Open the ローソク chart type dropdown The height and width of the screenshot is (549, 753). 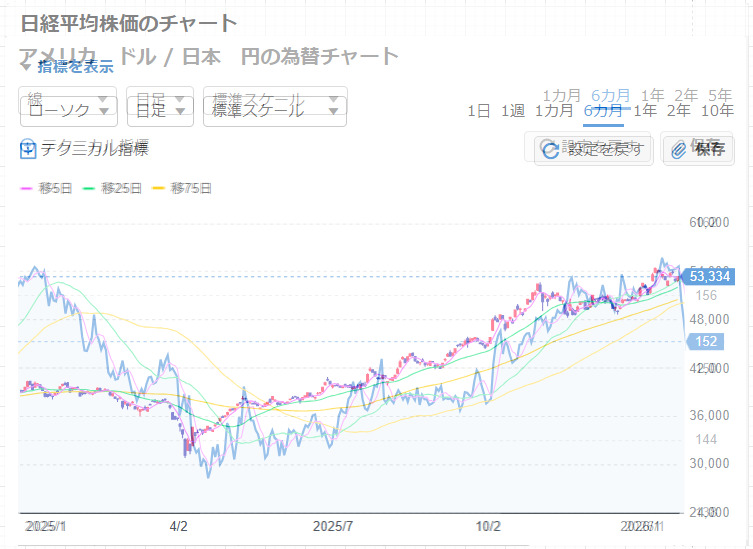68,110
